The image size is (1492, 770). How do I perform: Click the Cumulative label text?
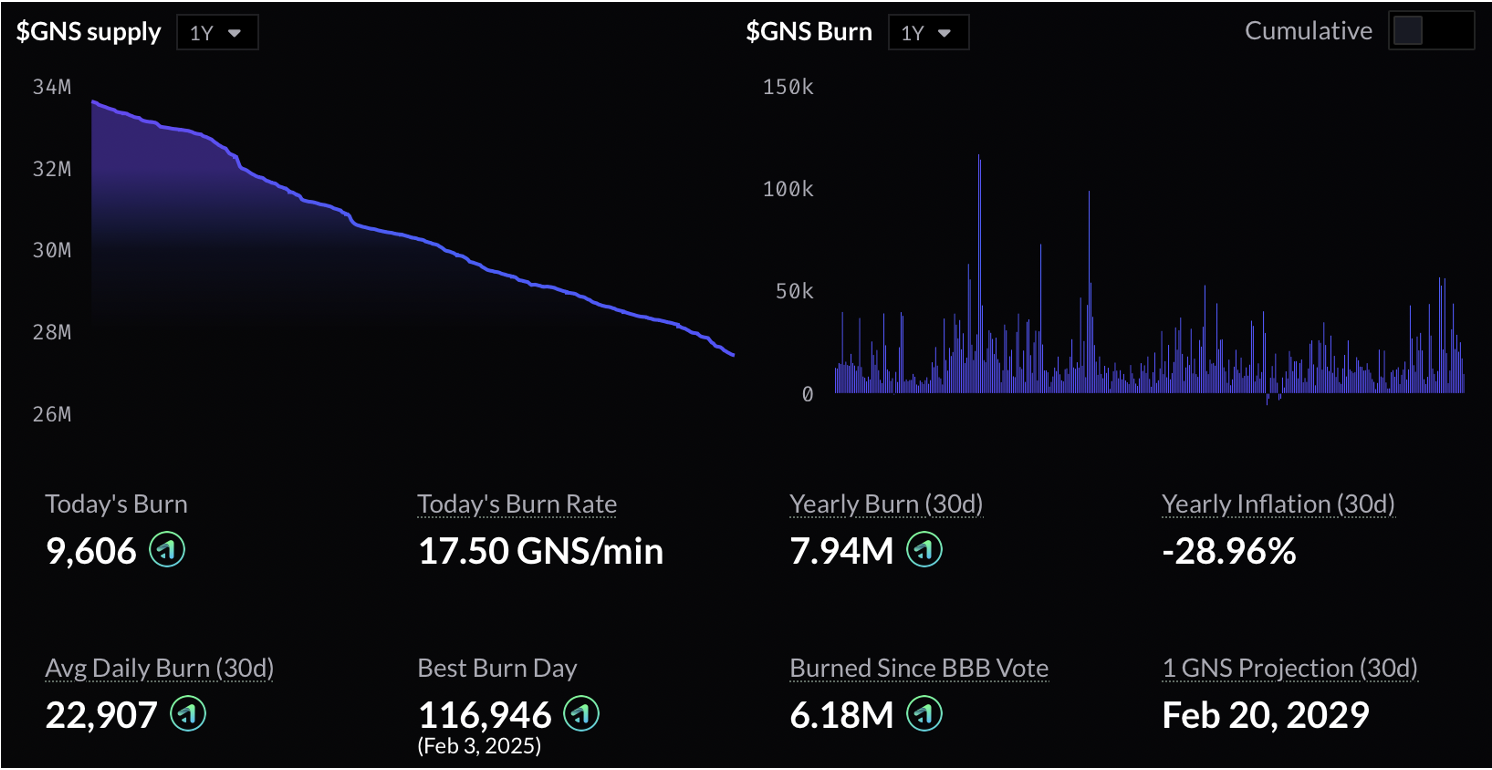pyautogui.click(x=1308, y=31)
